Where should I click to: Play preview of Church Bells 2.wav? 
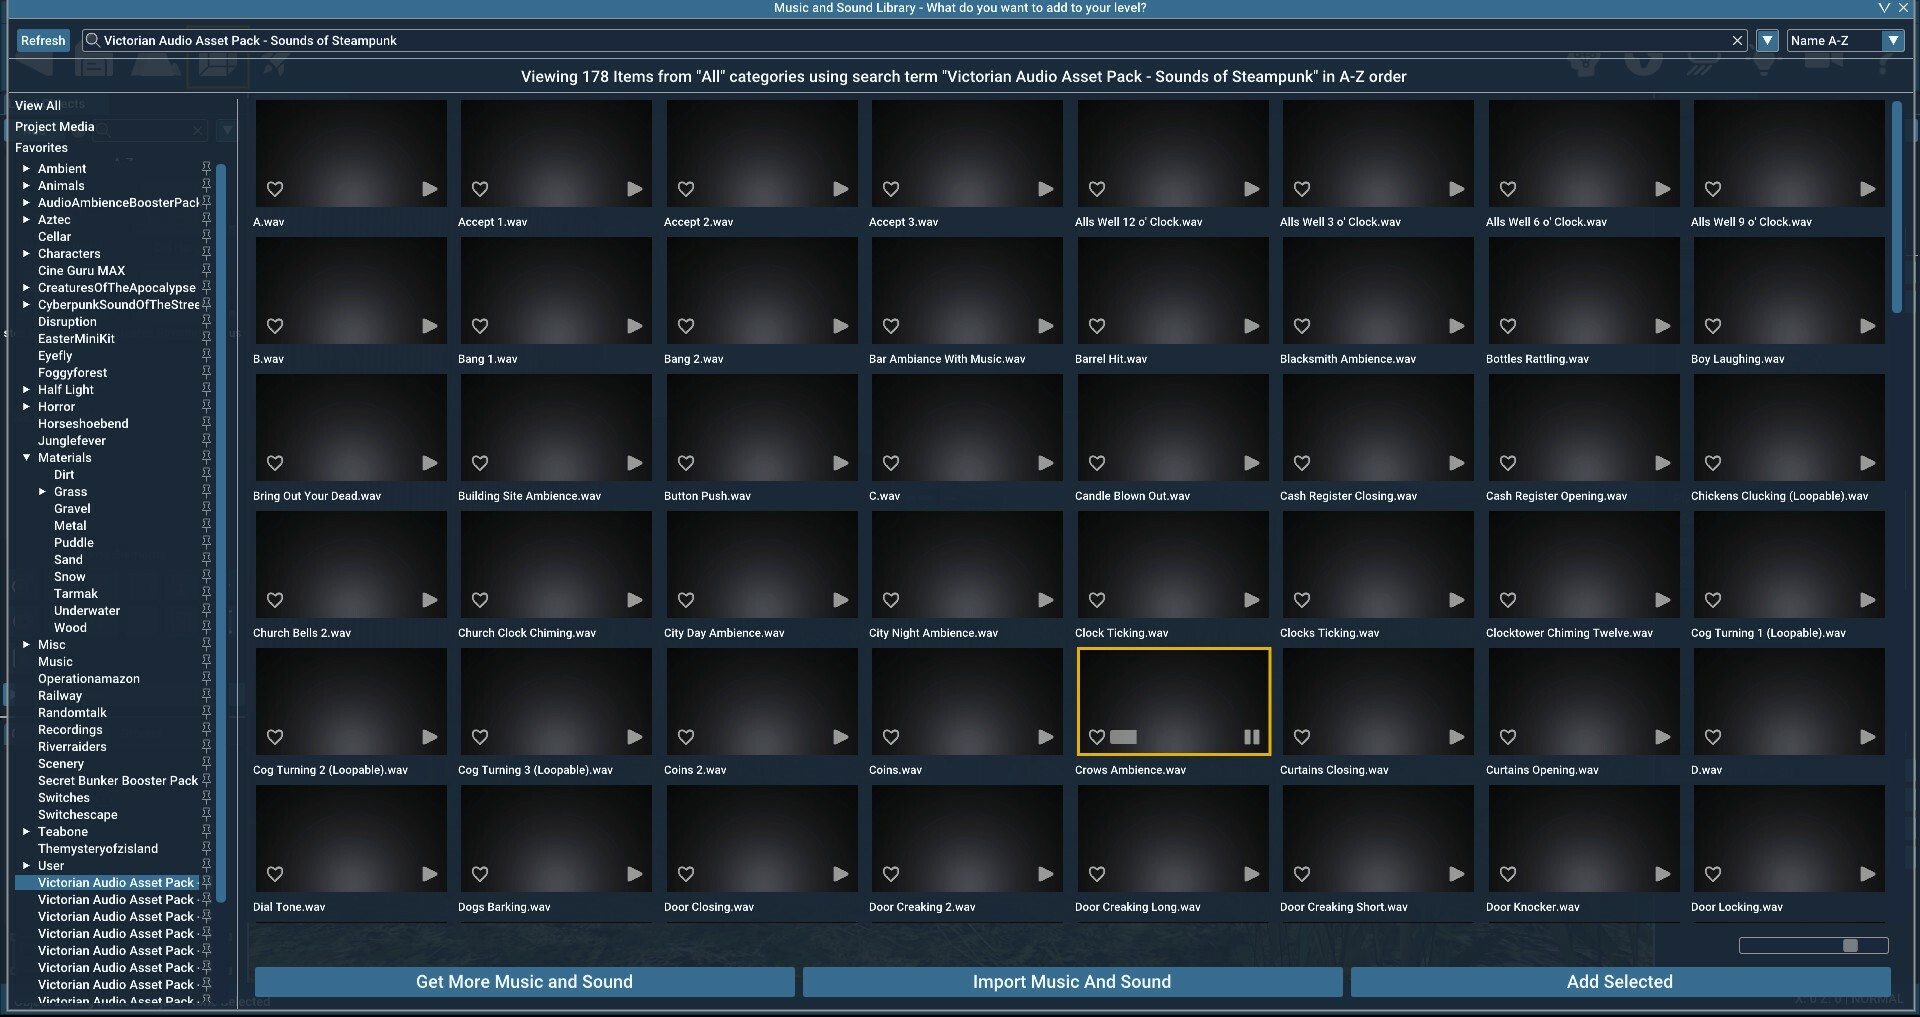[x=429, y=600]
